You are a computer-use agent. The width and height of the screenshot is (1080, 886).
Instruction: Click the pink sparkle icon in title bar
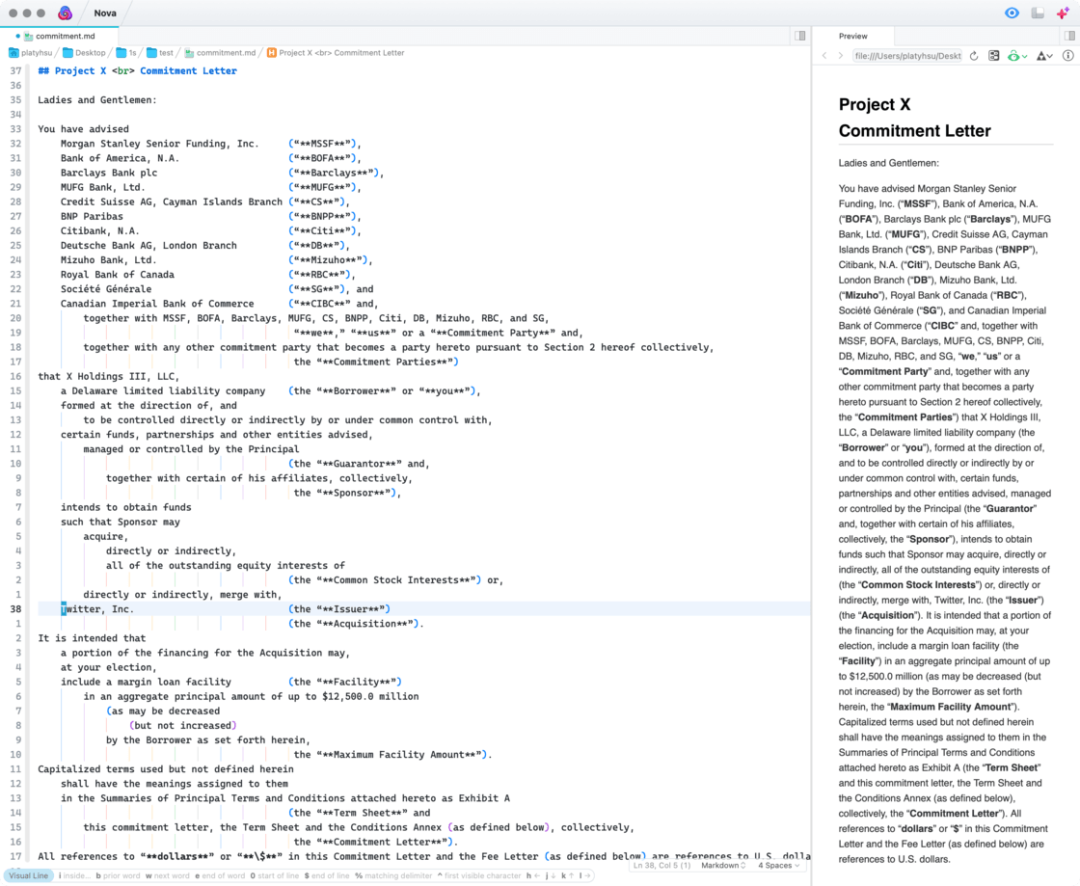1063,12
